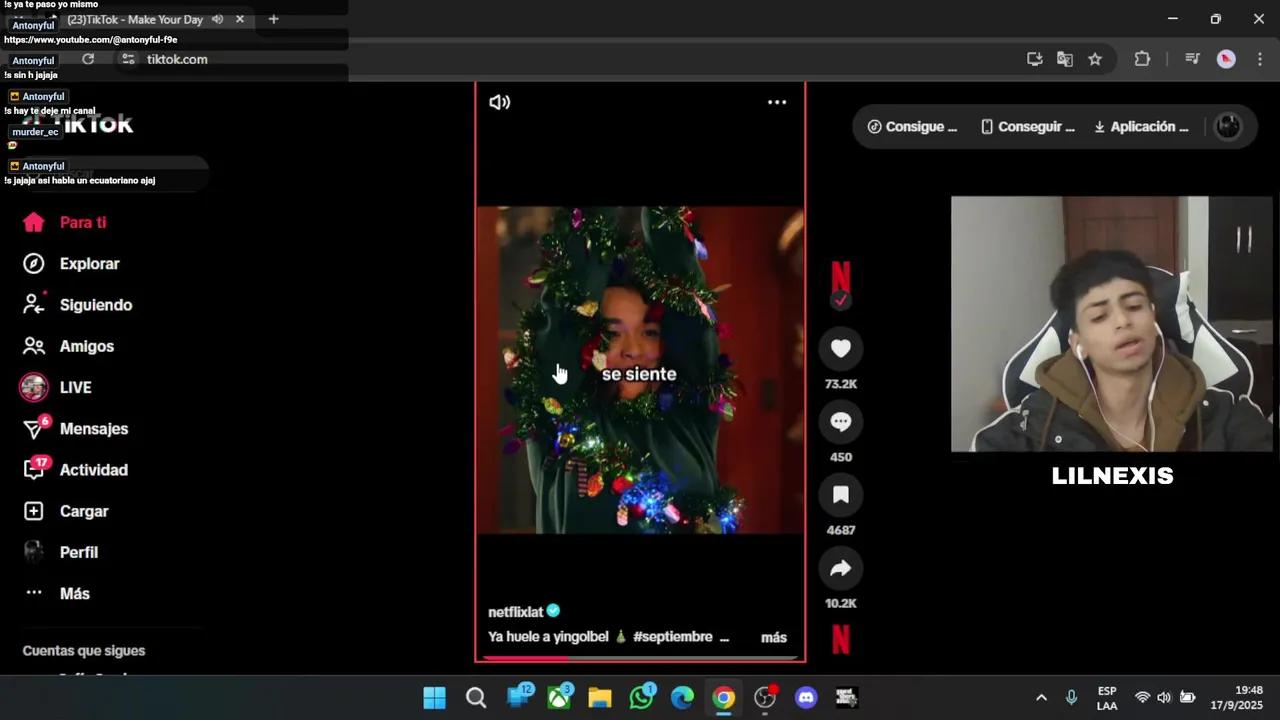
Task: Open the Actividad notifications
Action: point(75,470)
